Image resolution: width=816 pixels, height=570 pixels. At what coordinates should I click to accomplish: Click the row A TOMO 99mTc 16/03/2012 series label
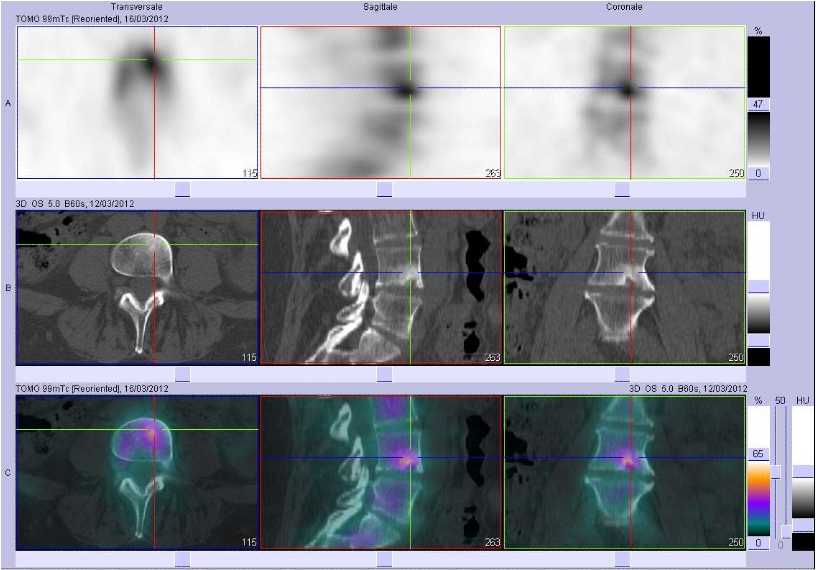(92, 19)
